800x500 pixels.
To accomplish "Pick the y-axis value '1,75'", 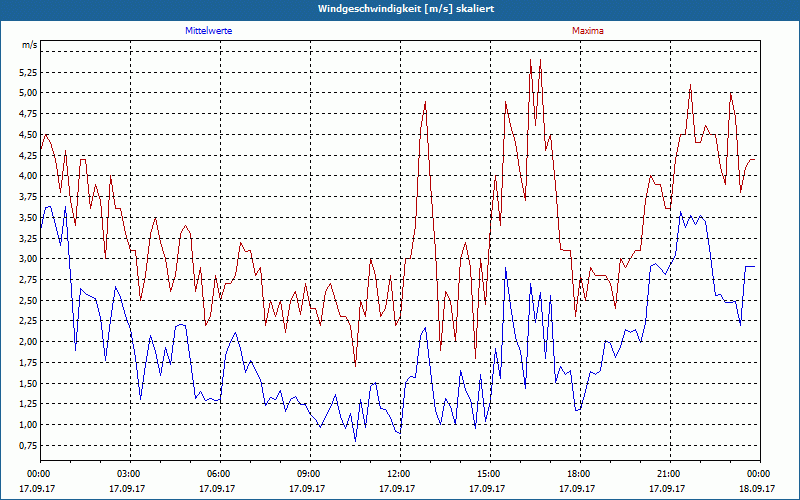I will pyautogui.click(x=29, y=363).
